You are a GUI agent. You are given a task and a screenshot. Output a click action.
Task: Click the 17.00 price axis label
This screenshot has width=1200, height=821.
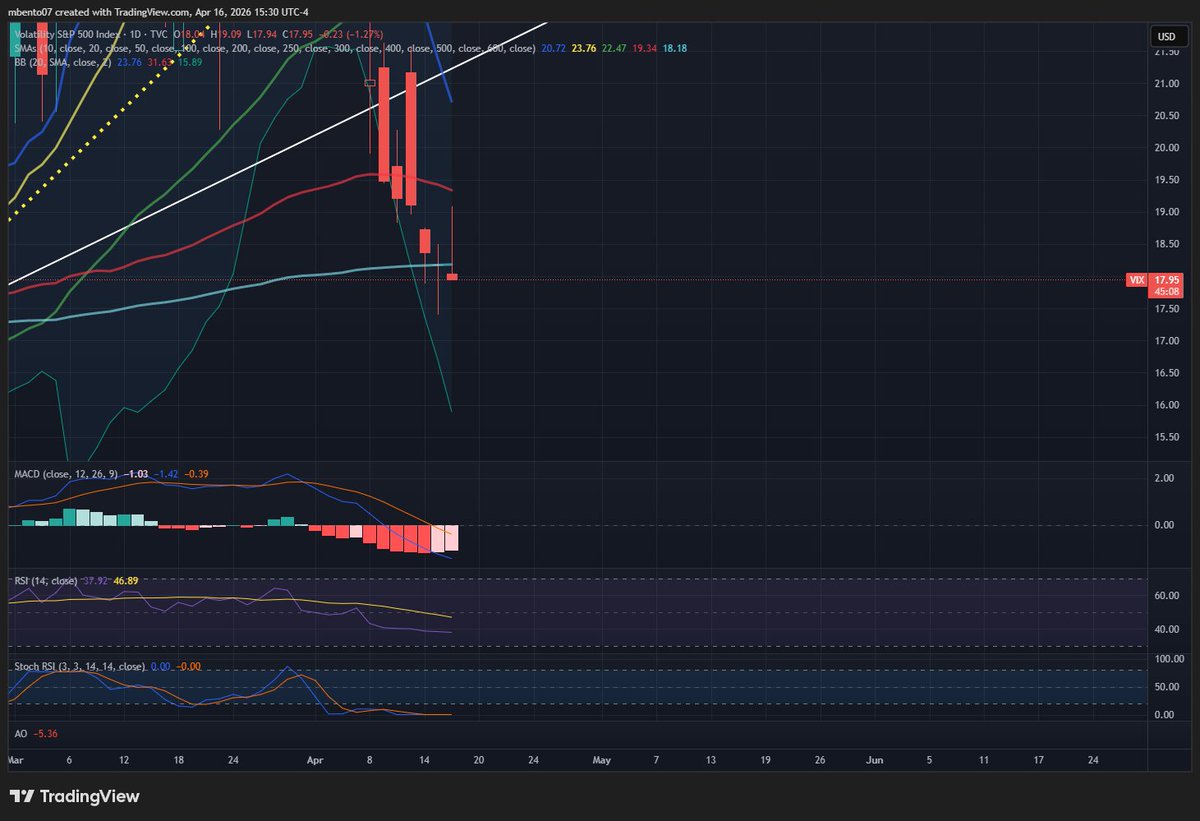click(x=1167, y=341)
